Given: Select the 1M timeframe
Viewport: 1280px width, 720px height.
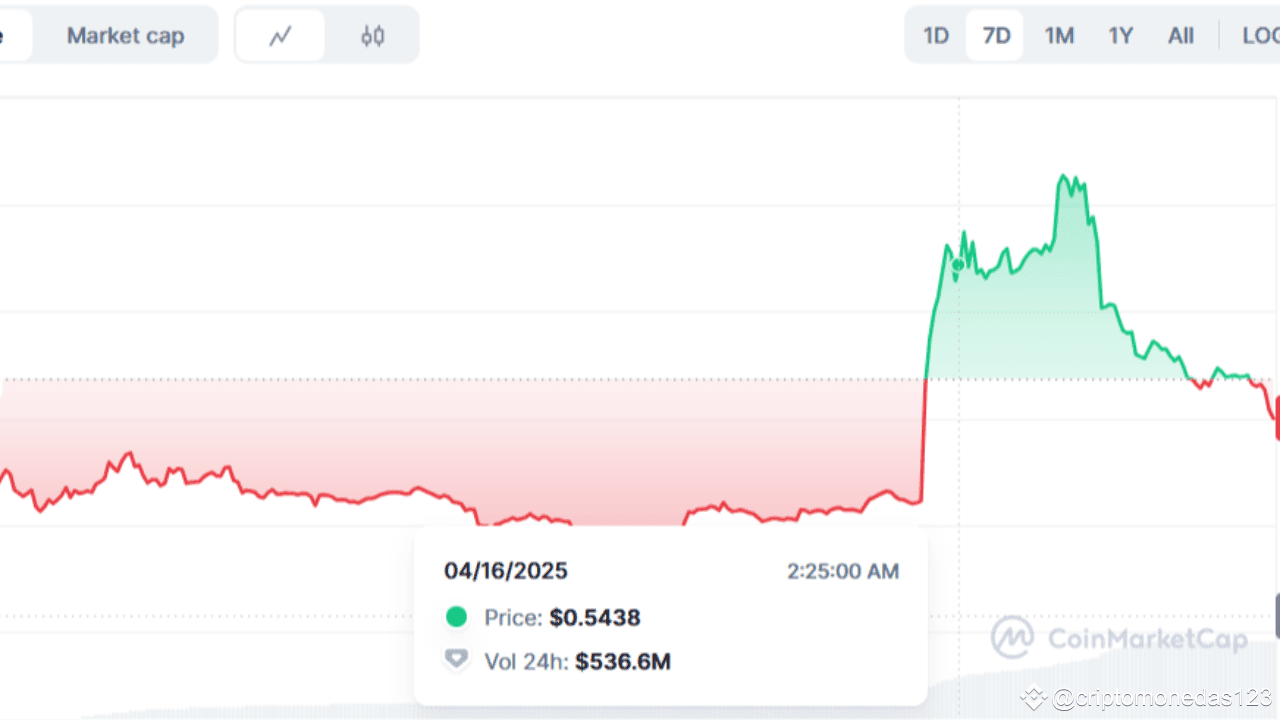Looking at the screenshot, I should tap(1059, 35).
